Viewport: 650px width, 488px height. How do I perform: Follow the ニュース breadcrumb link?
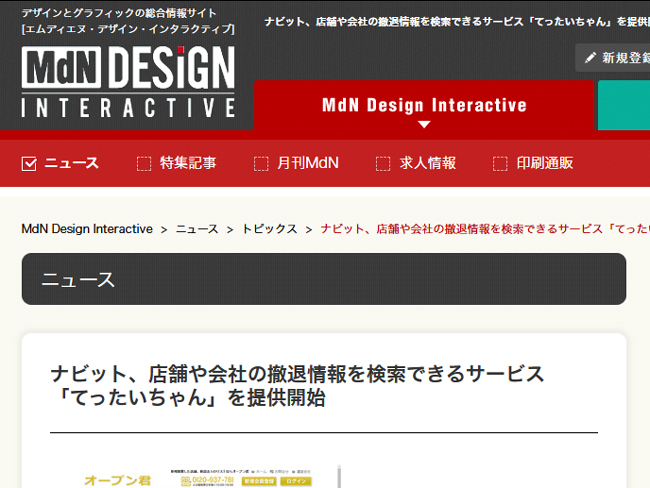[197, 229]
